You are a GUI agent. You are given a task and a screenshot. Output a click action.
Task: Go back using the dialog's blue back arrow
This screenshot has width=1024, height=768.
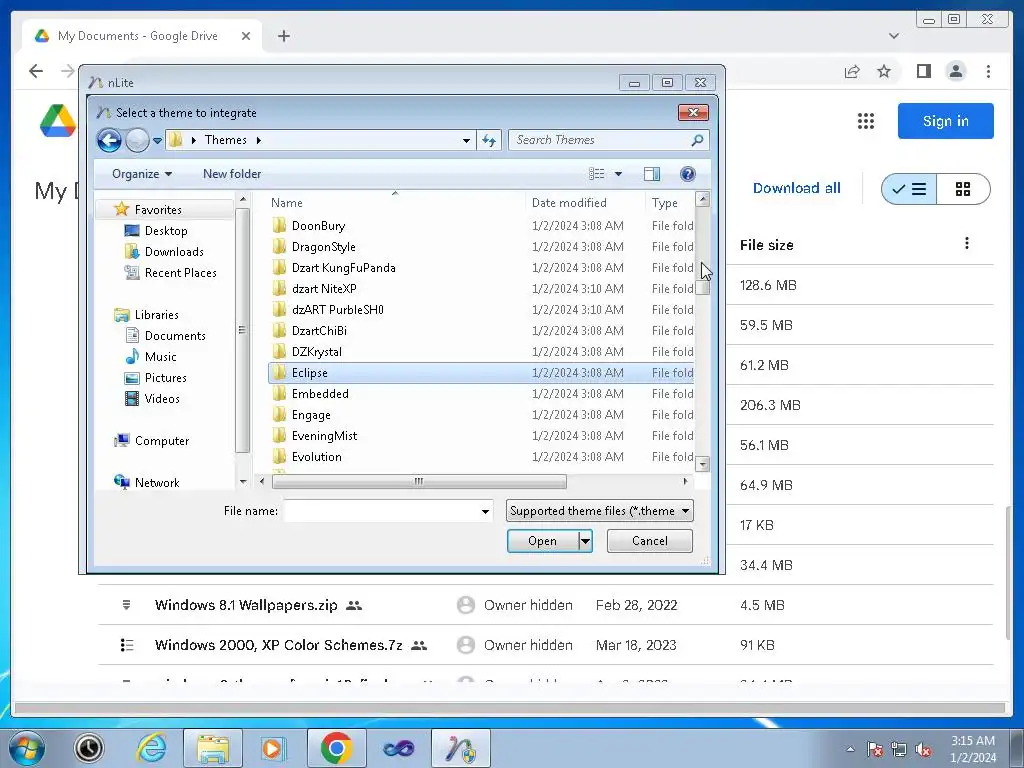pyautogui.click(x=109, y=140)
